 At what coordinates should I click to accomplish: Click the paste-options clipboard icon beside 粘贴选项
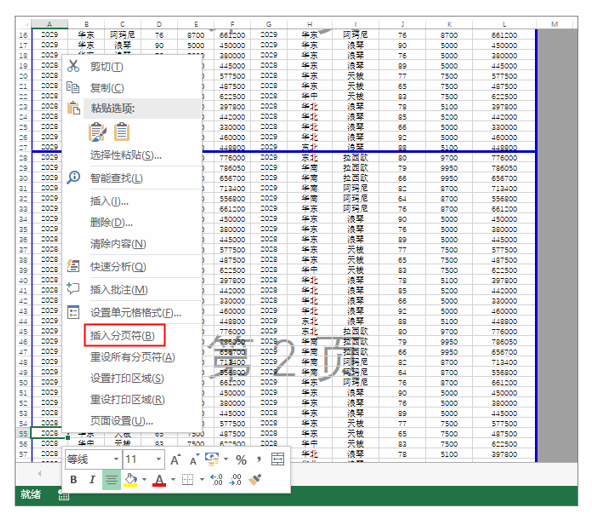74,108
